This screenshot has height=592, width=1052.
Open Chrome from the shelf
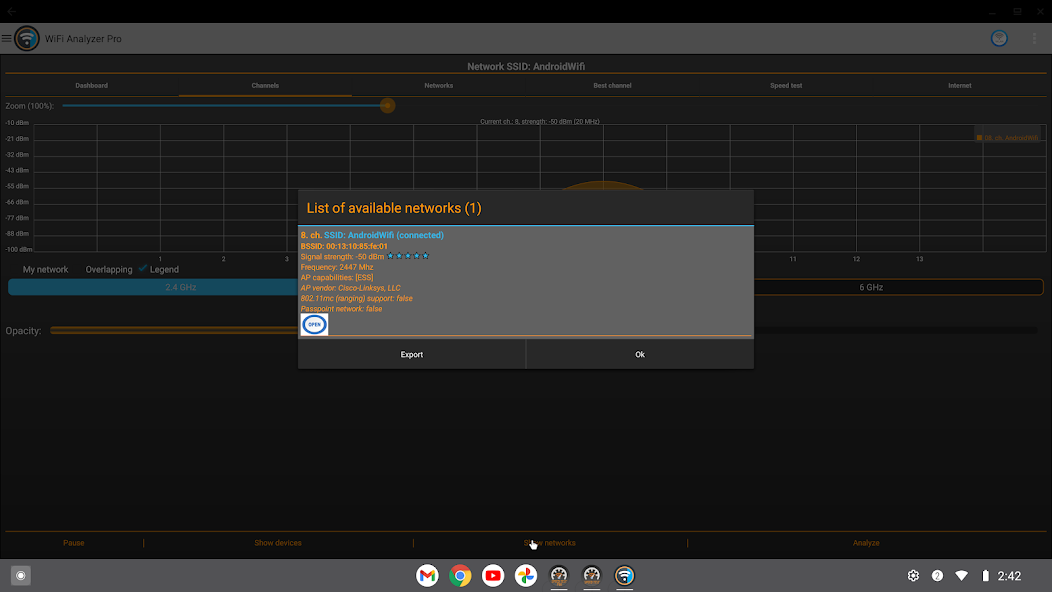[460, 576]
